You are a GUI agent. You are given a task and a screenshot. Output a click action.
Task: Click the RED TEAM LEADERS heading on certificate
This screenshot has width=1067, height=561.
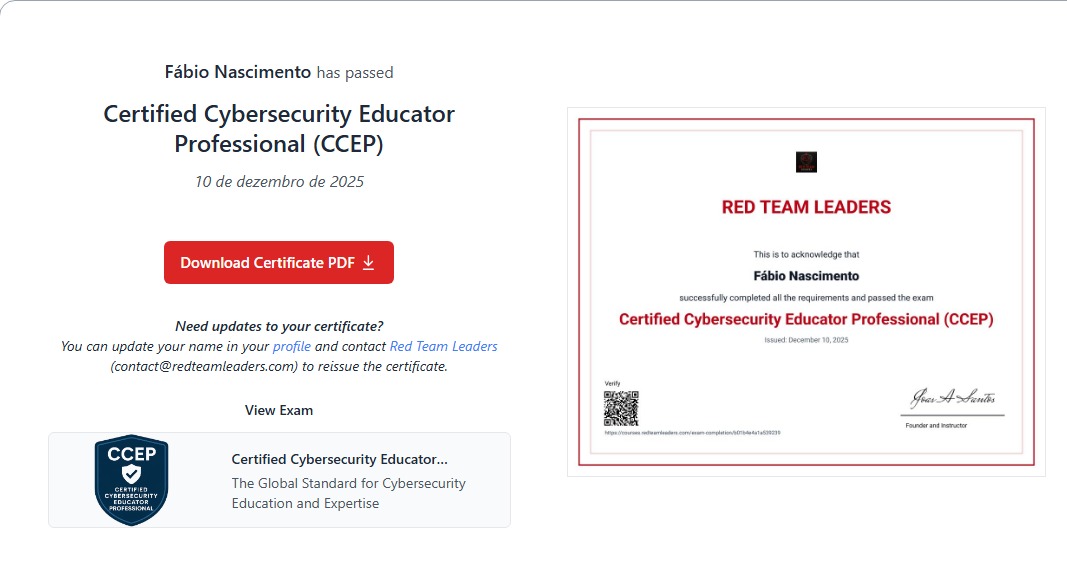(x=806, y=208)
